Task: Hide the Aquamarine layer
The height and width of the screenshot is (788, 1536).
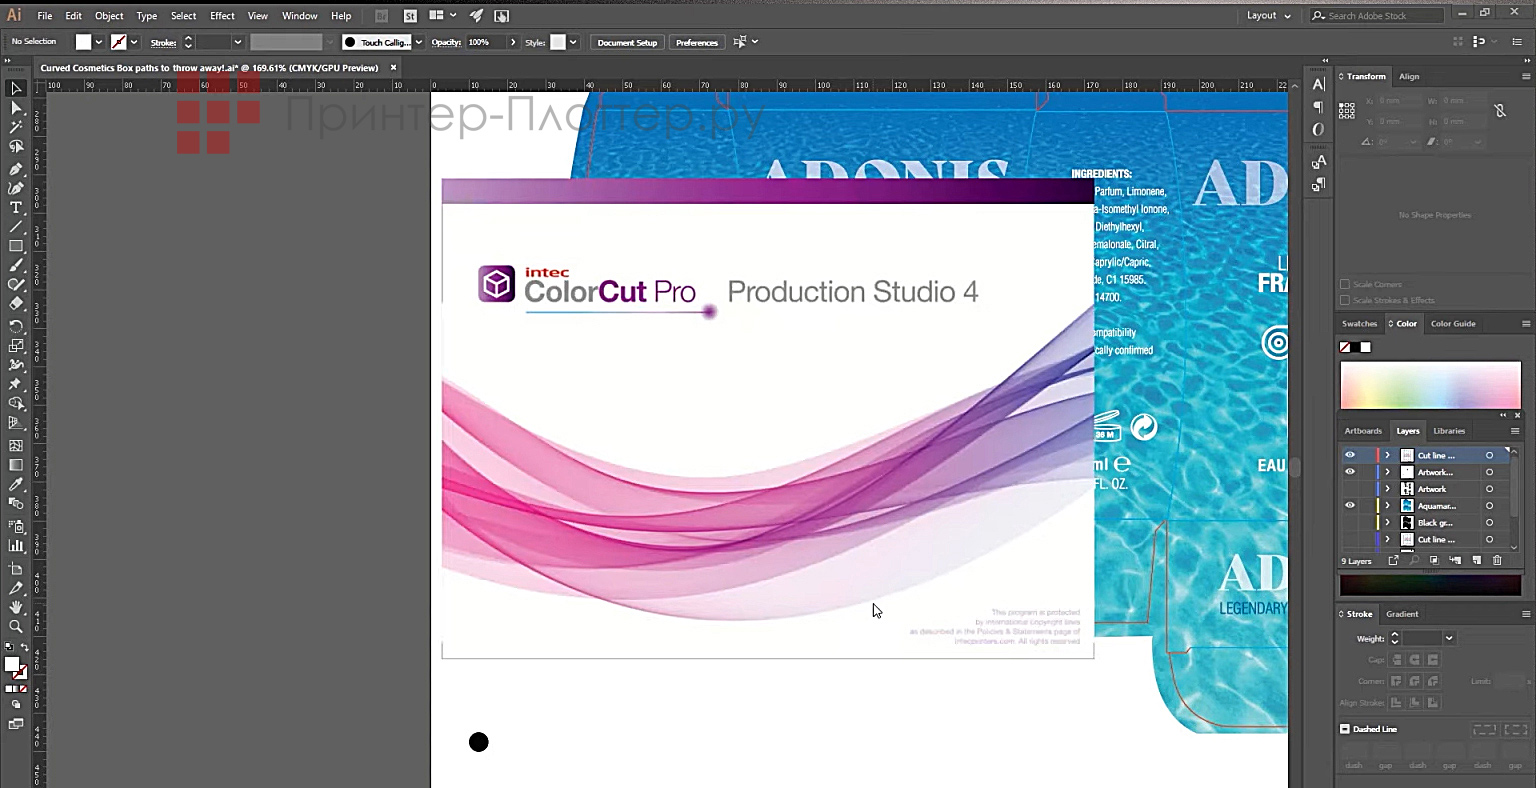Action: pyautogui.click(x=1350, y=505)
